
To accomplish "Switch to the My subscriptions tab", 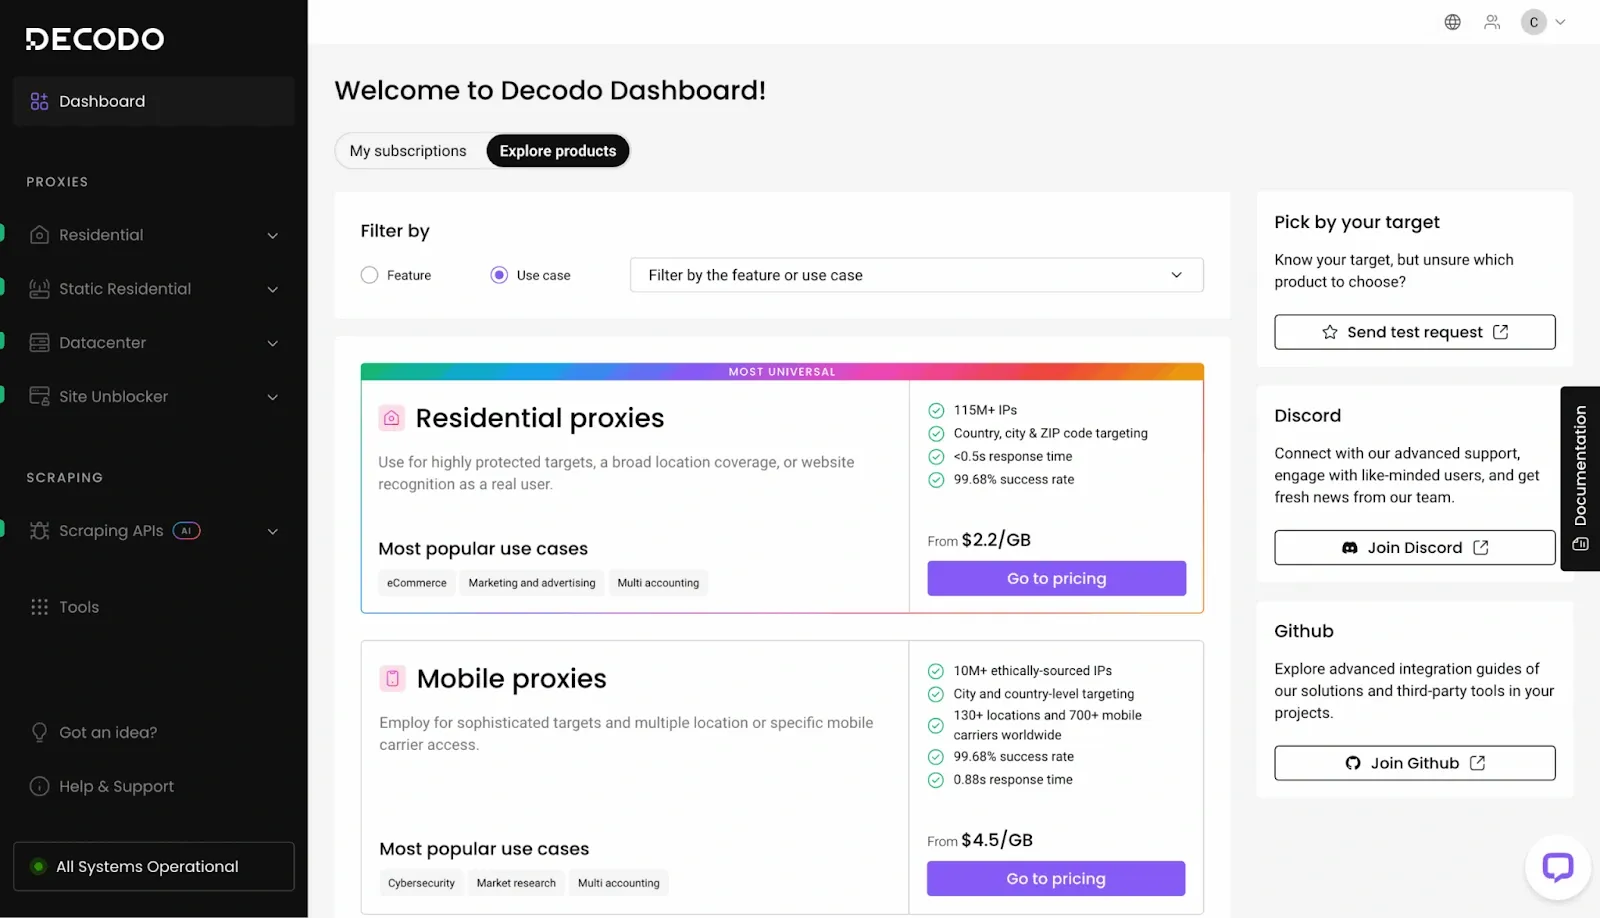I will (408, 151).
